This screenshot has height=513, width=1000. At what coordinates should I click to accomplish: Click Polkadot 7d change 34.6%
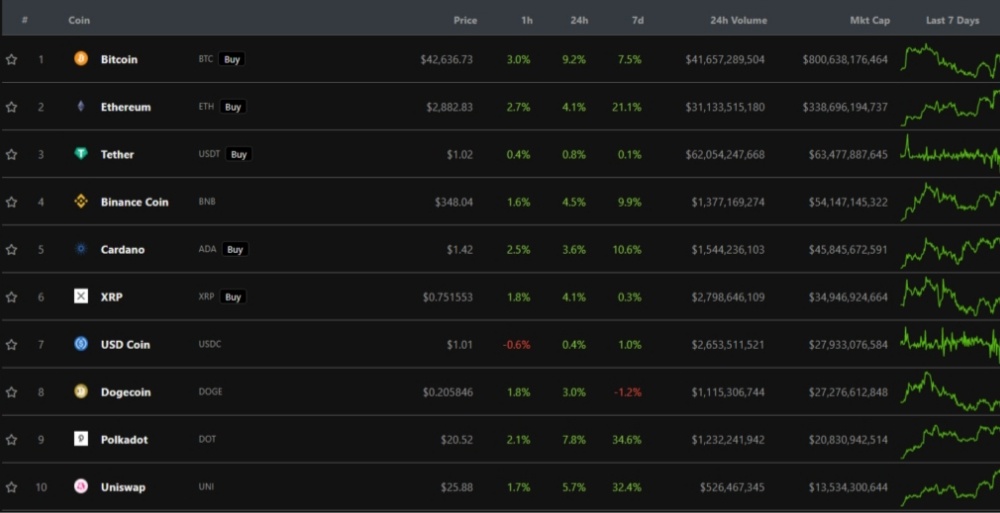click(x=627, y=439)
